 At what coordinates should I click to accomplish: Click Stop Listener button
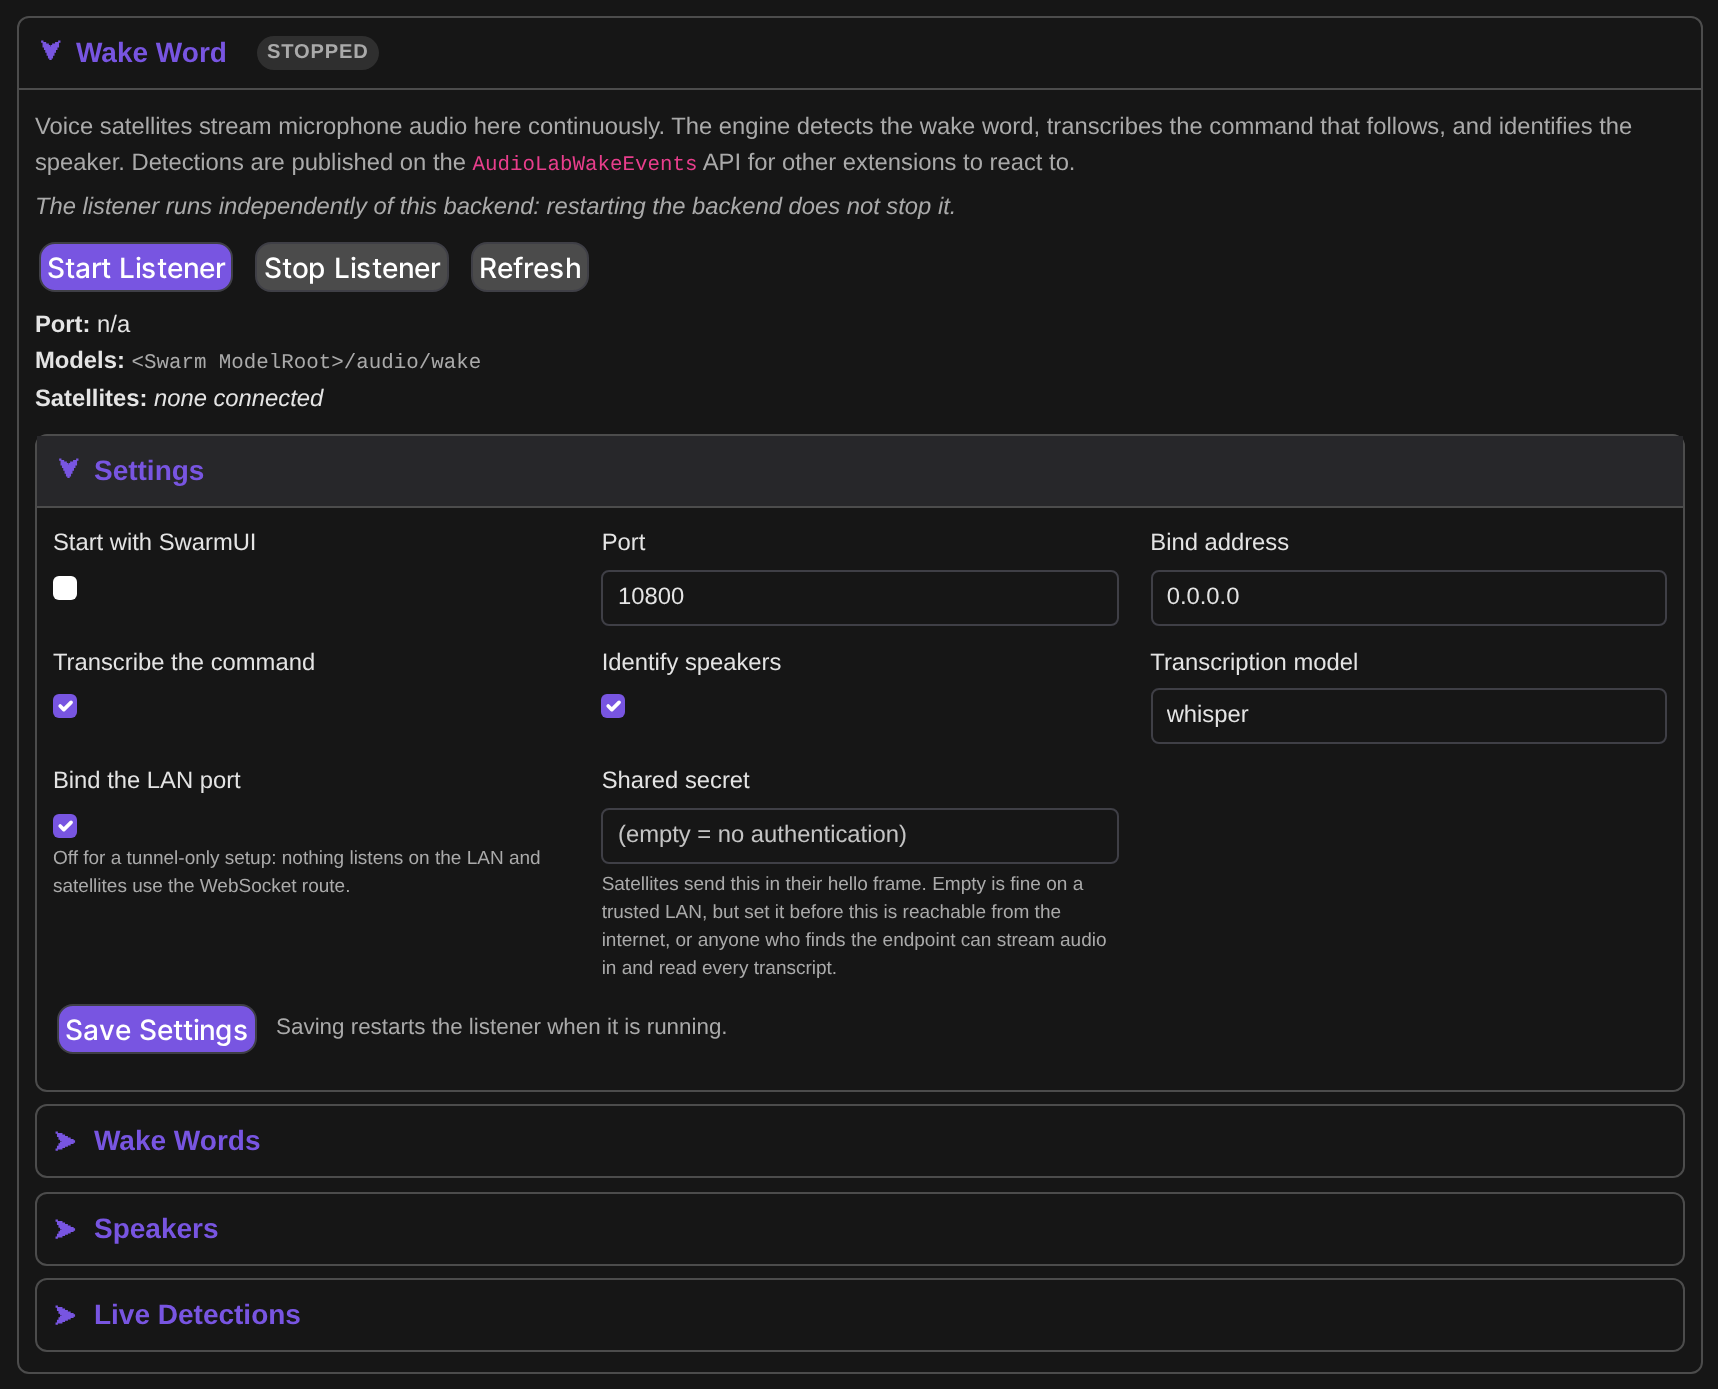352,268
